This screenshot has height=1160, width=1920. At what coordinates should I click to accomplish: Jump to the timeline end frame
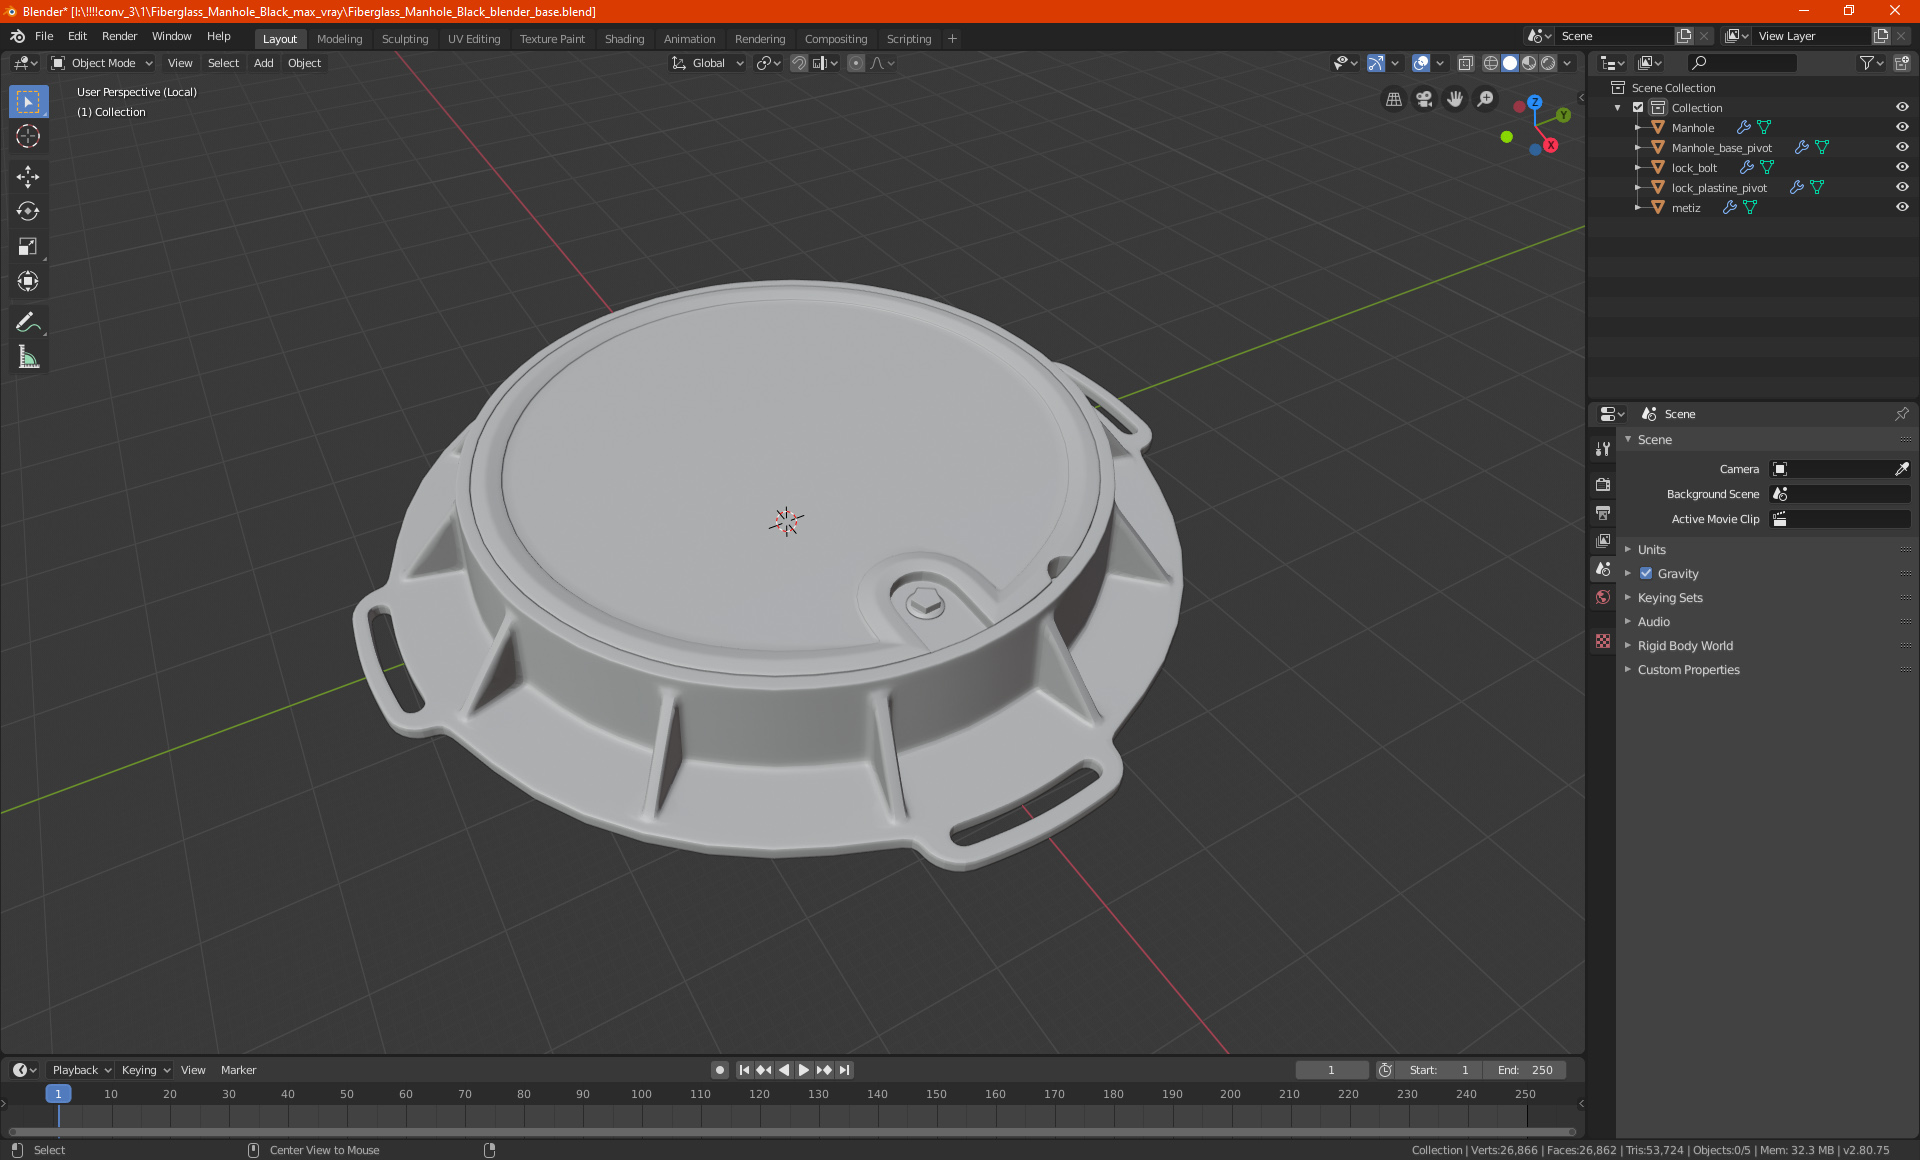(845, 1070)
